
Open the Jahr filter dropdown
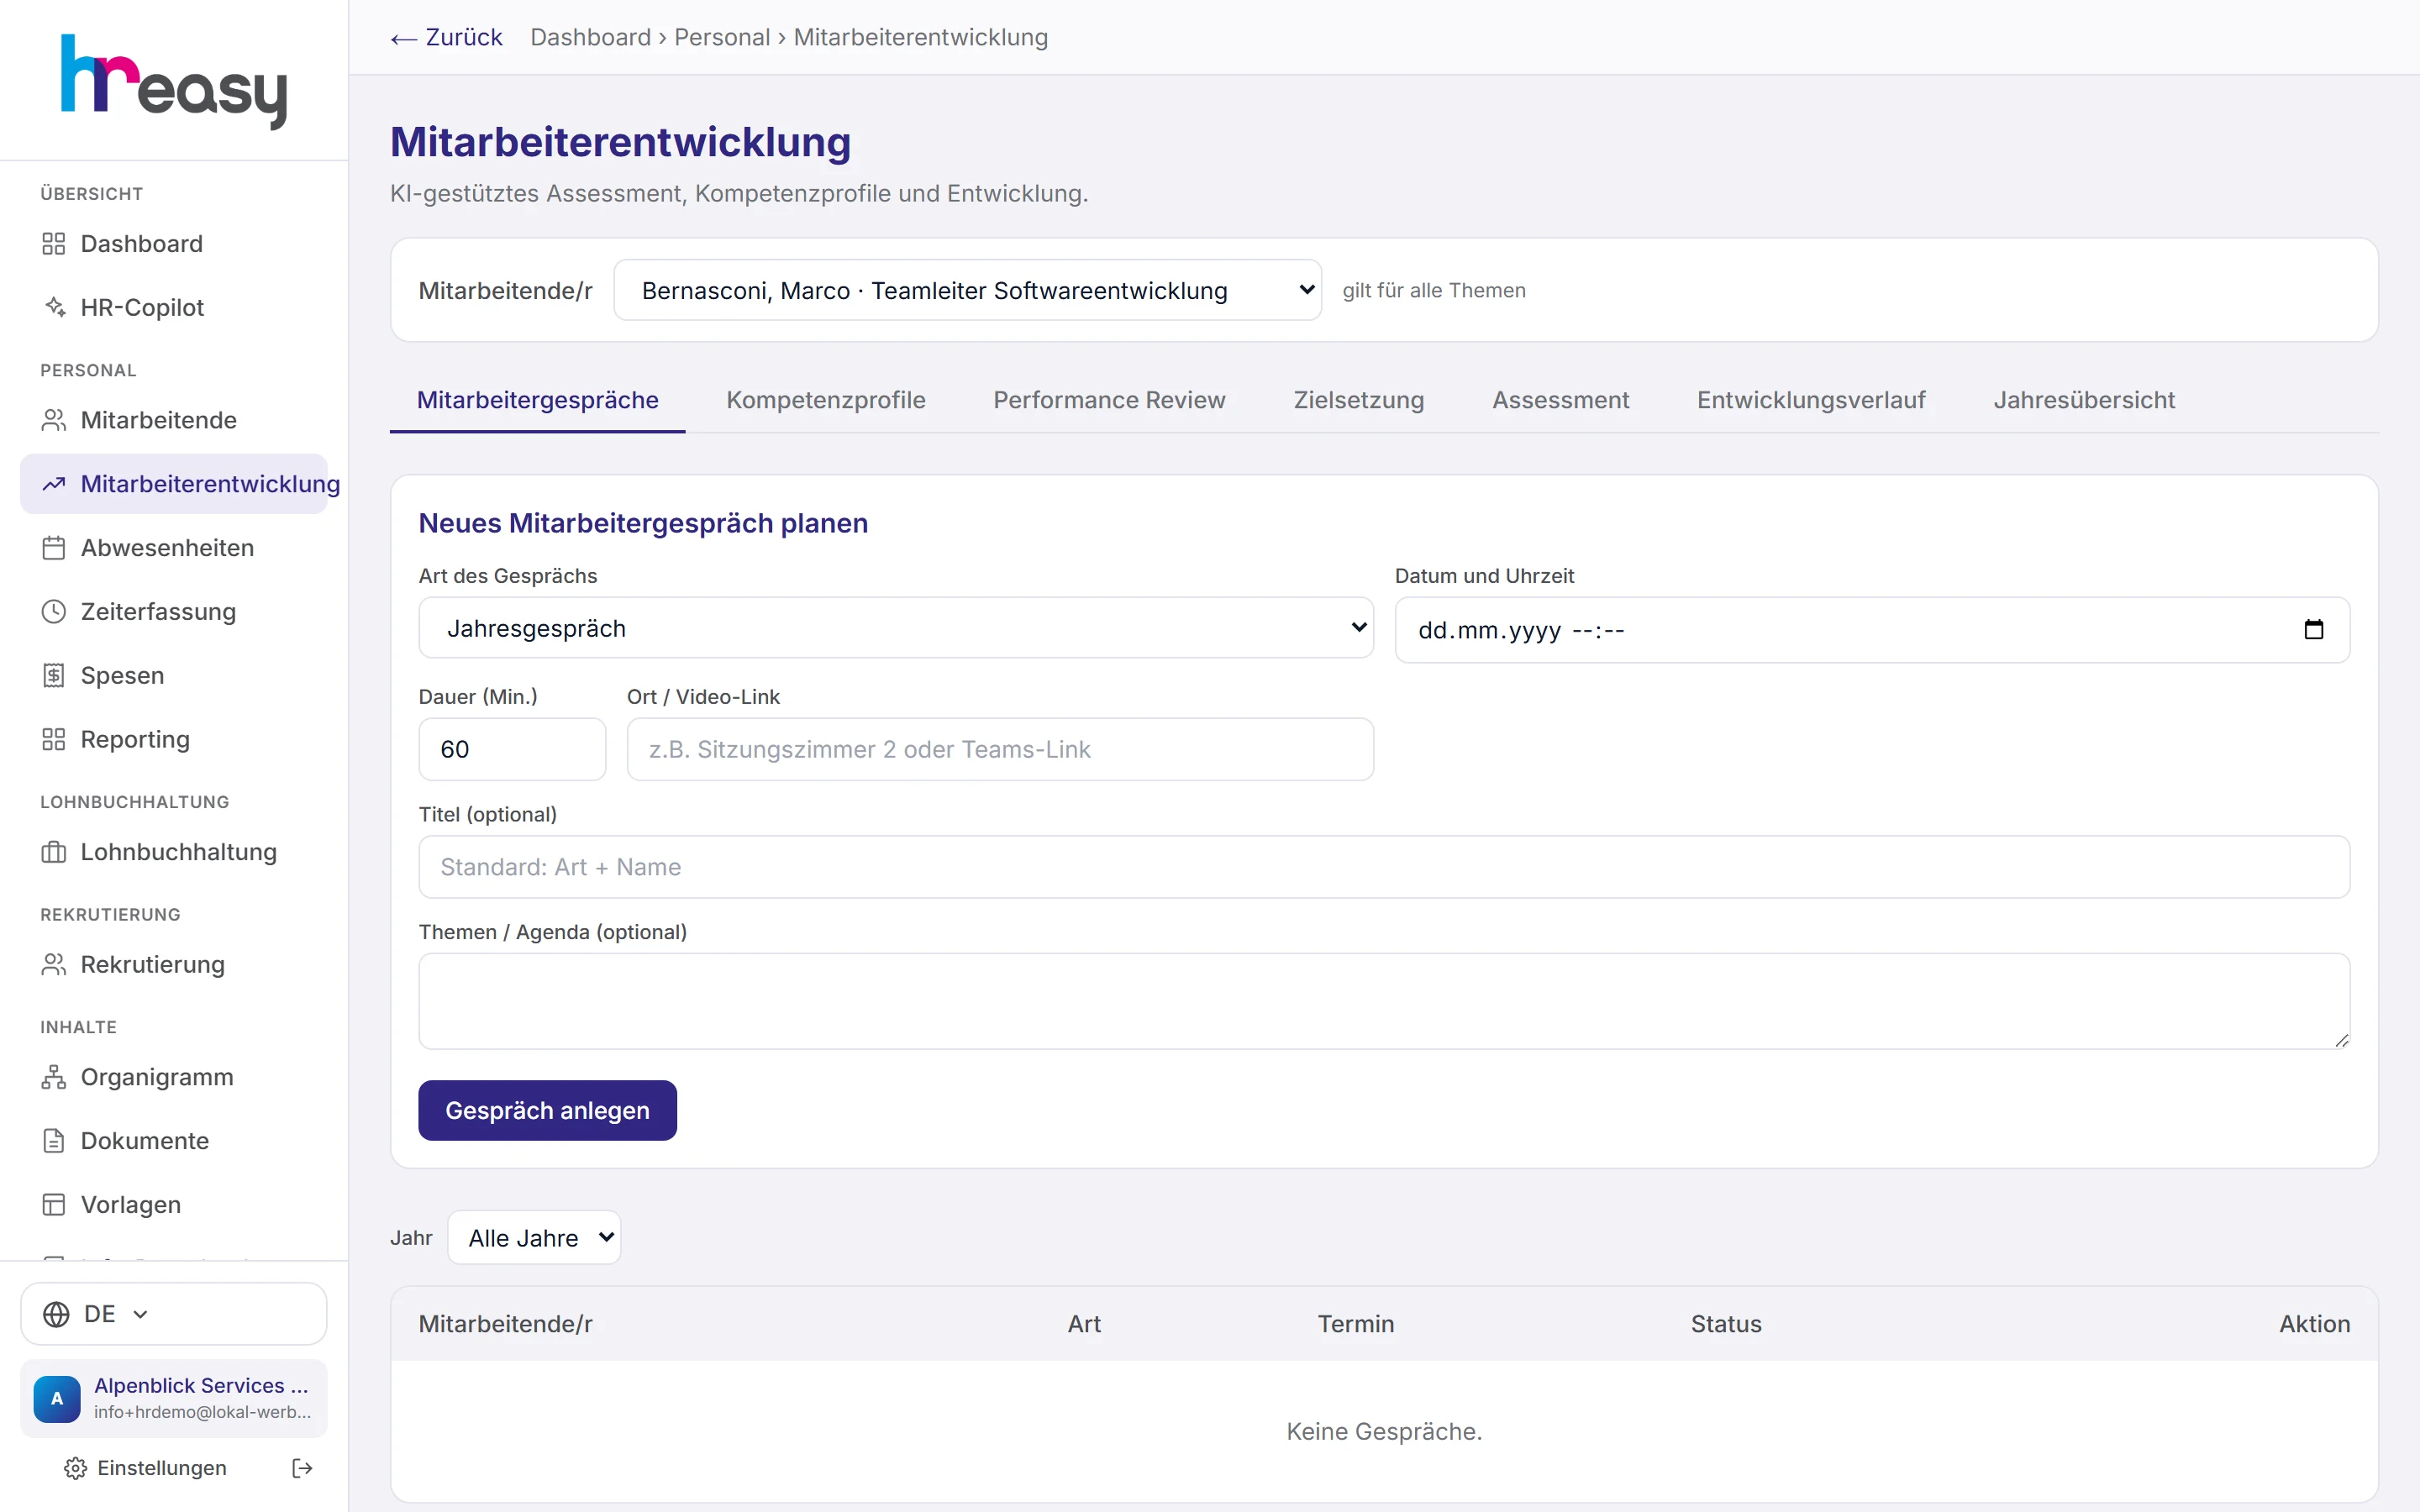point(534,1238)
